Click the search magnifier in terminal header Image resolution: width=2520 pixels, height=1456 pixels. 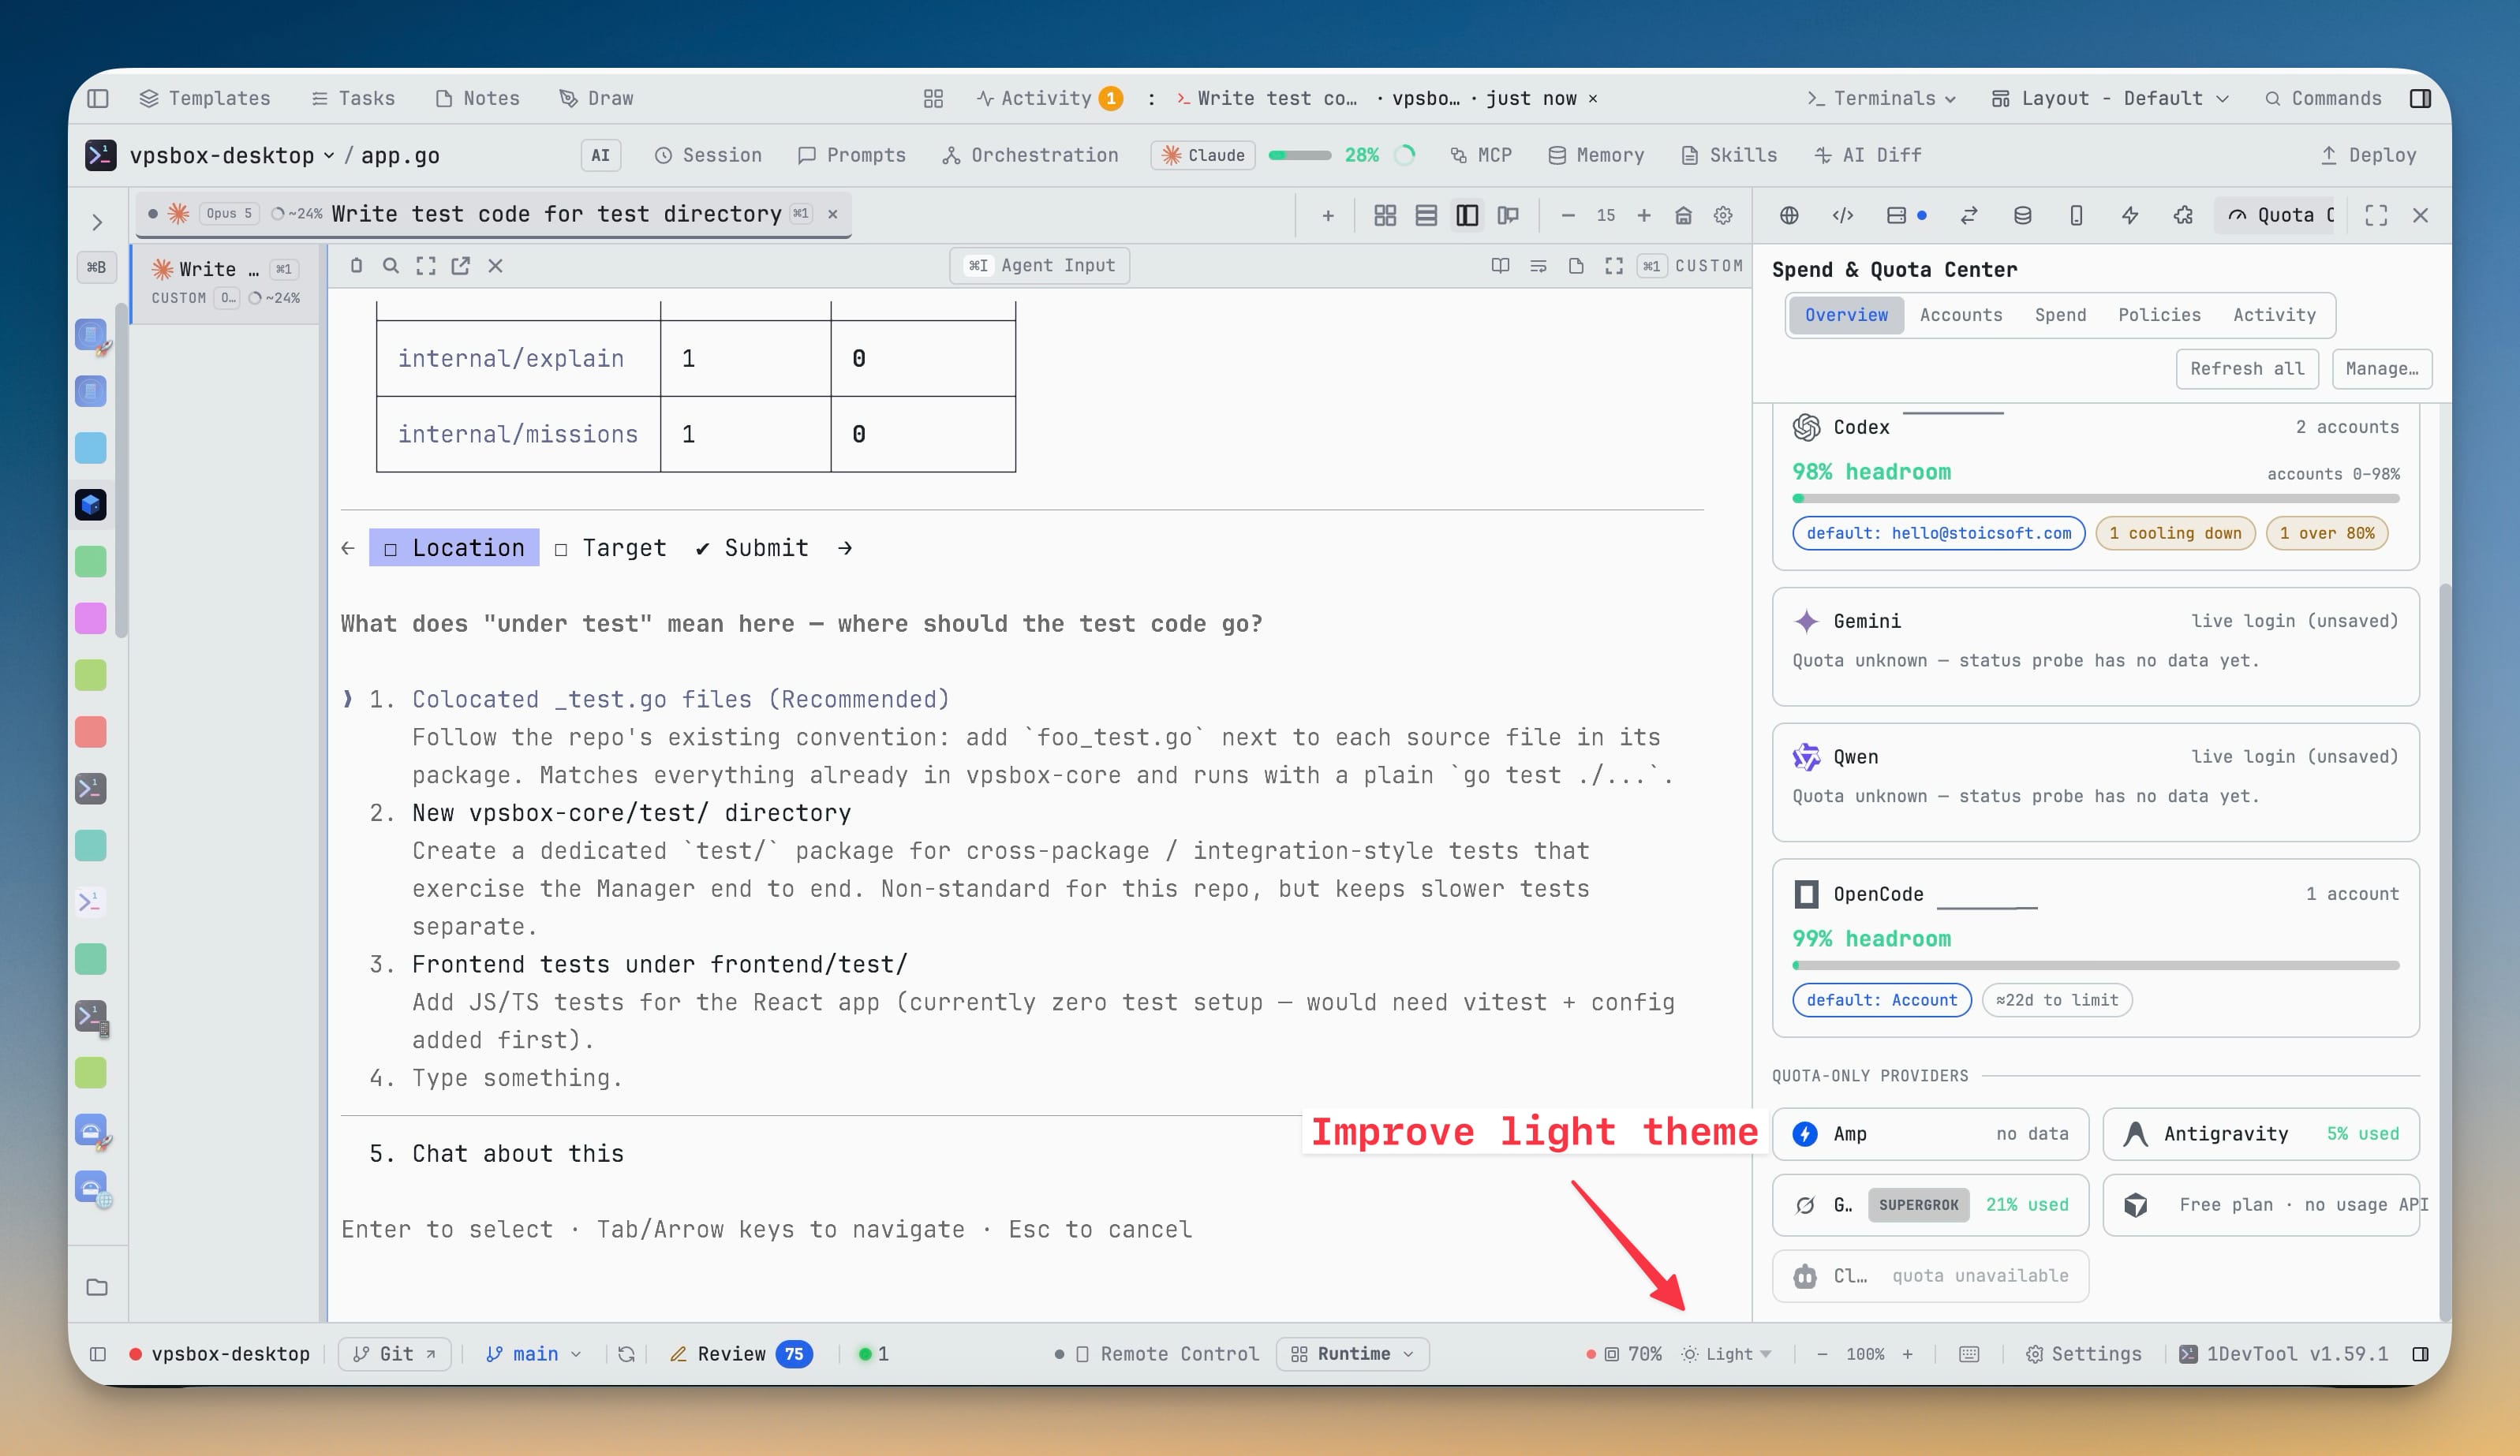[x=391, y=265]
